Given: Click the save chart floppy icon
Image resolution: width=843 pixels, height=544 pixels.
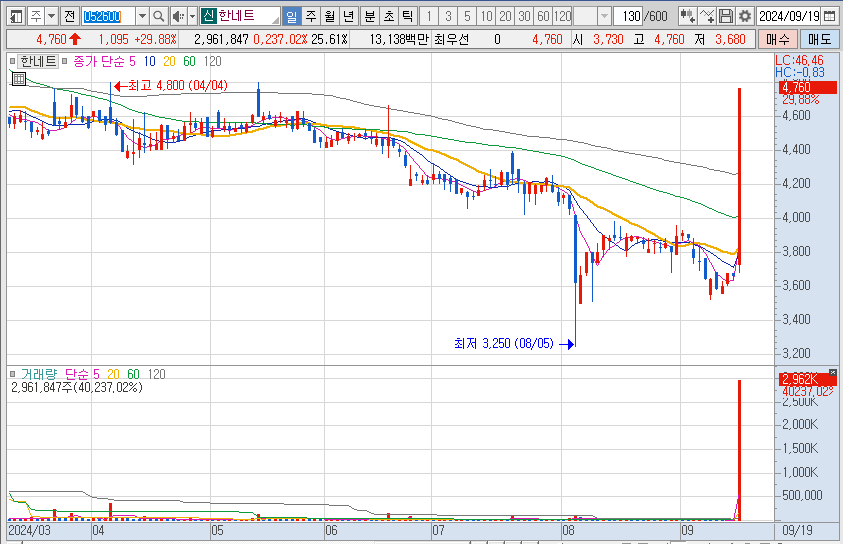Looking at the screenshot, I should [726, 16].
